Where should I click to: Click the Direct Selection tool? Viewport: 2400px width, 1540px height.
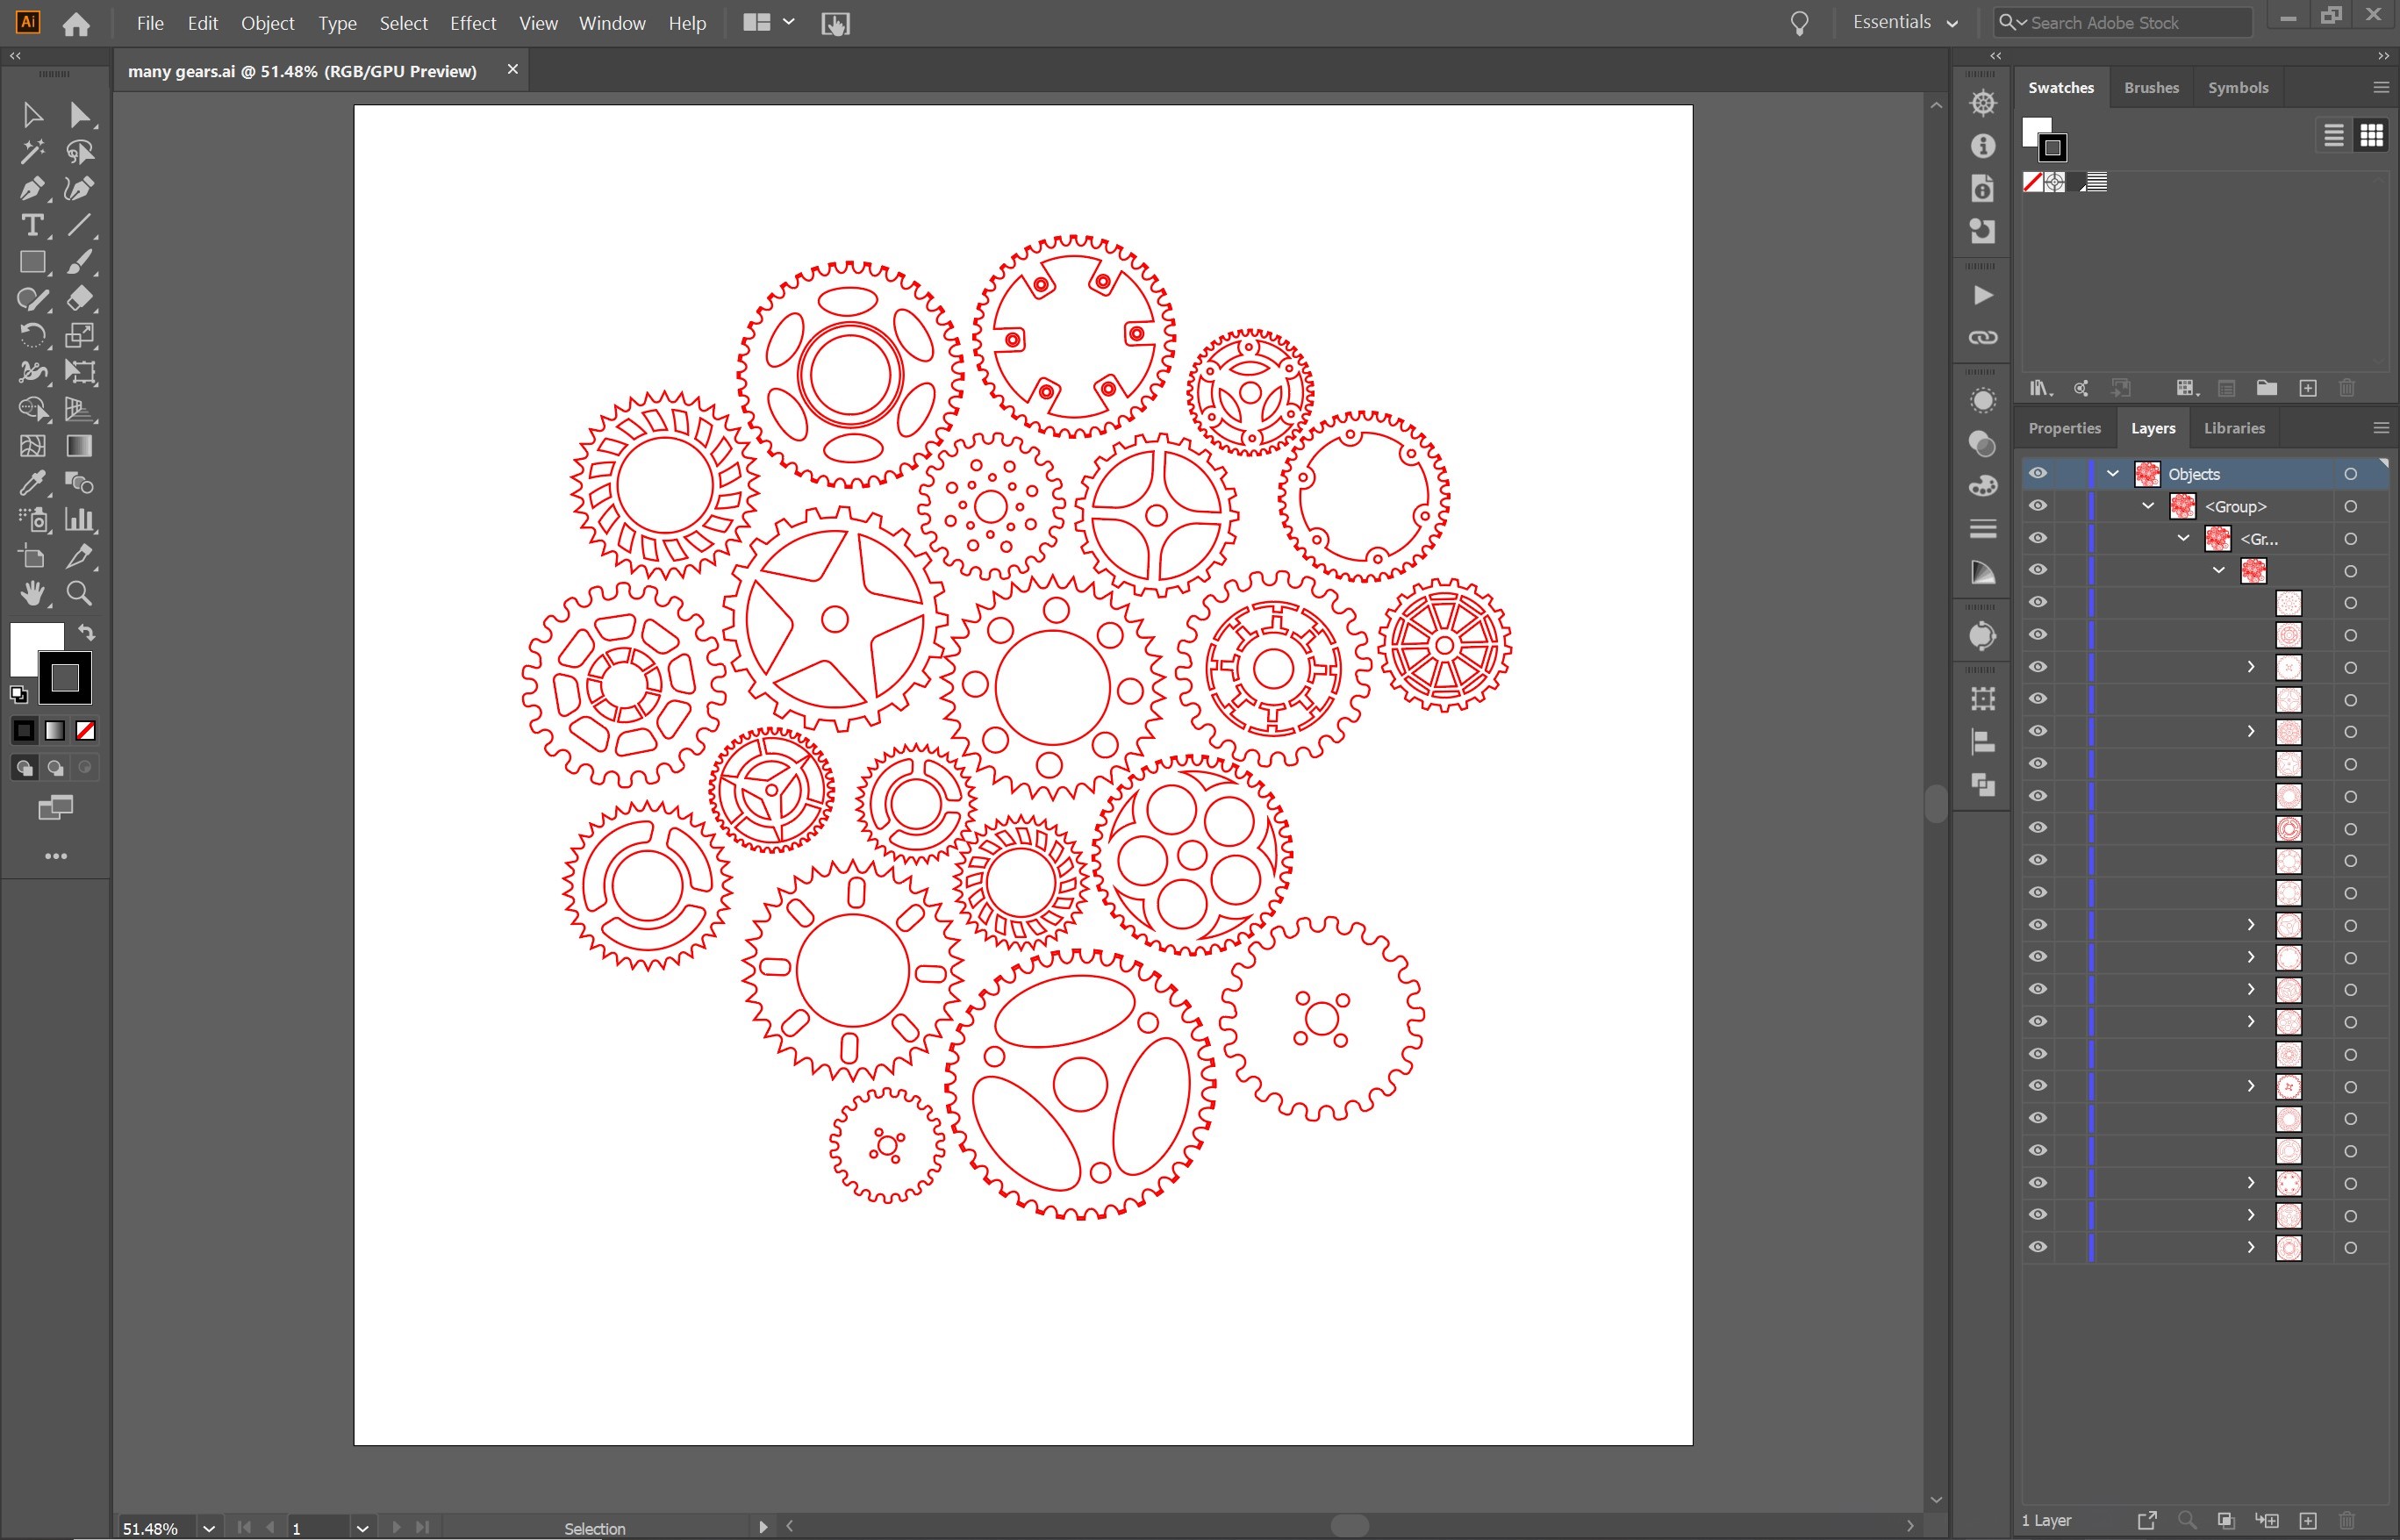pos(79,115)
